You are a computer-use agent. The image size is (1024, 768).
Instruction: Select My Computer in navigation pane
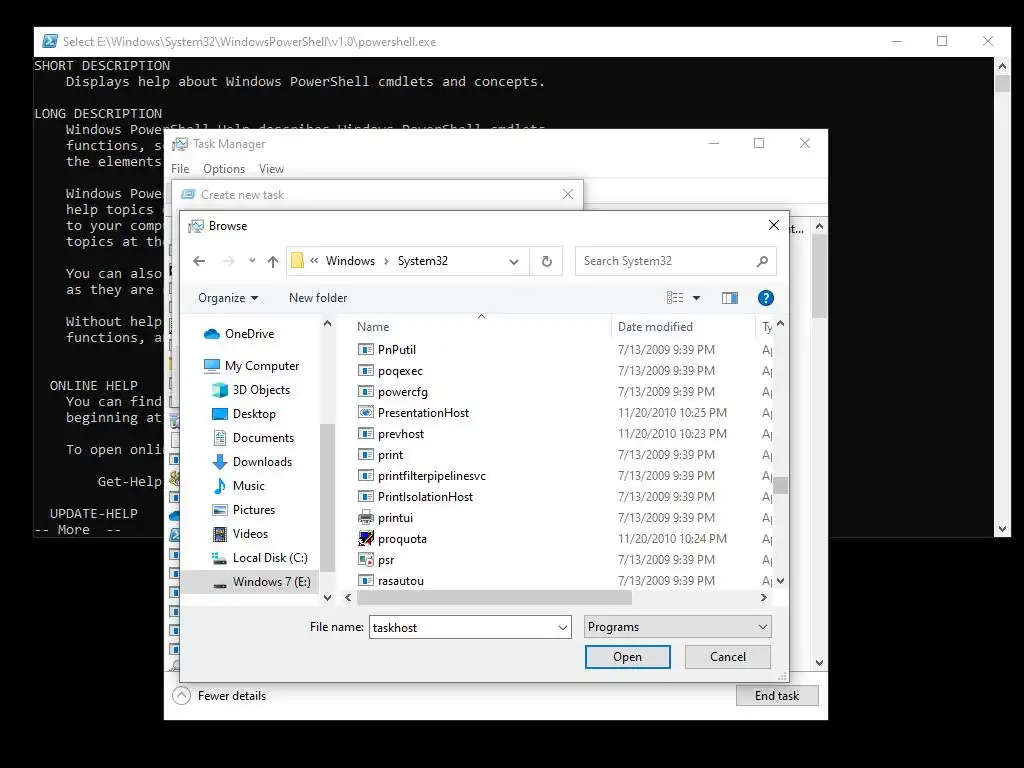click(262, 366)
